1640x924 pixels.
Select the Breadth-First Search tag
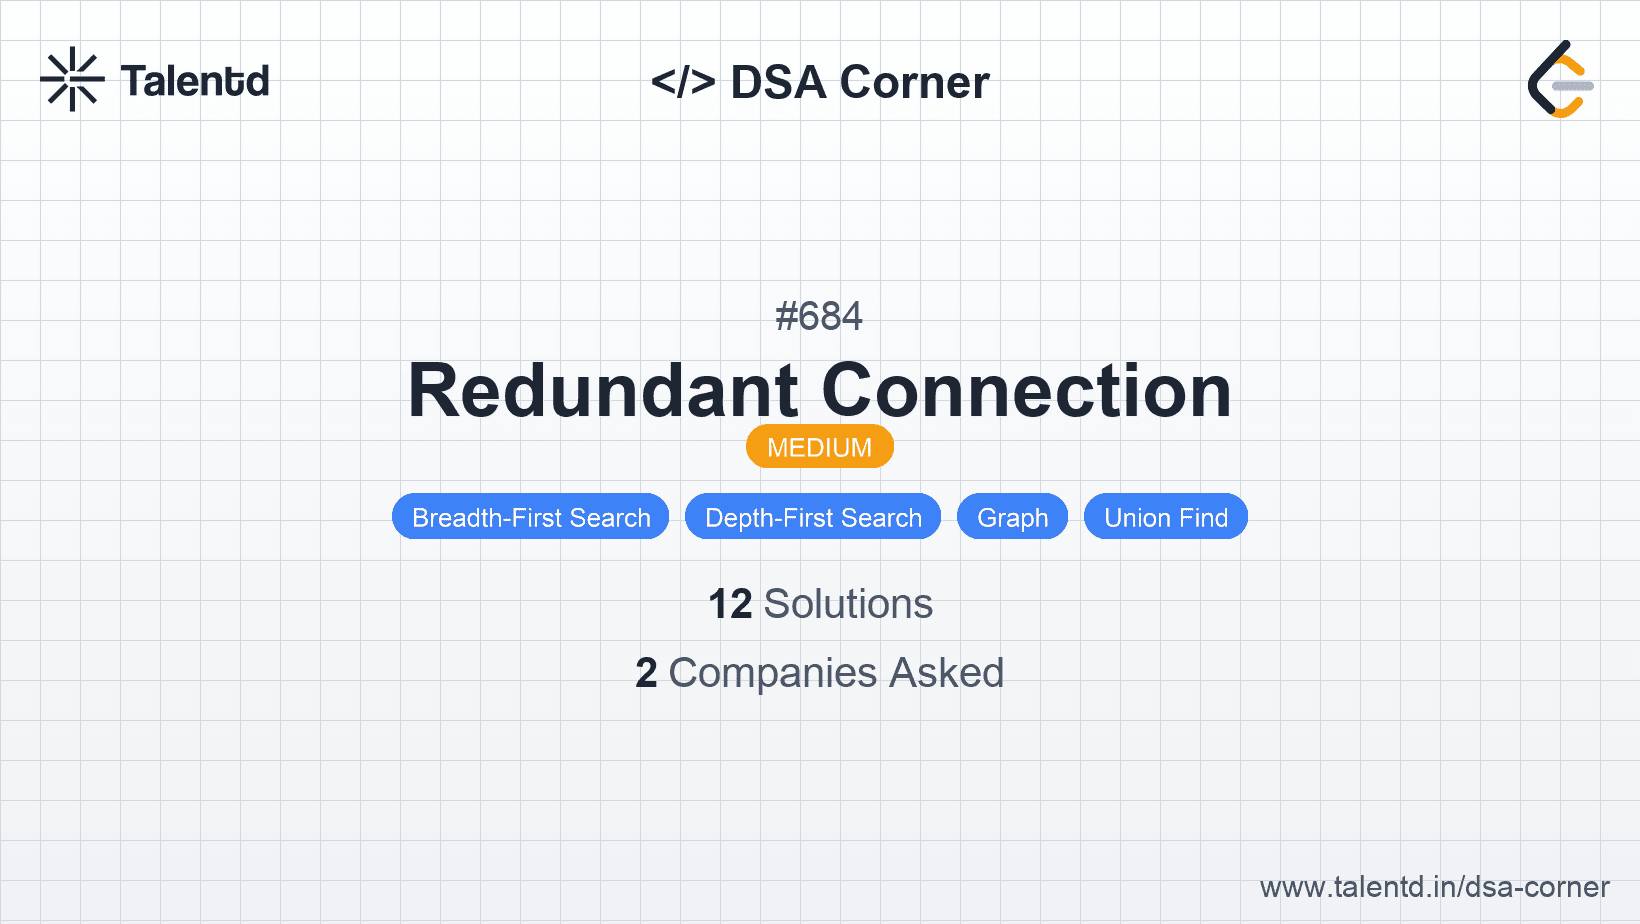tap(531, 517)
